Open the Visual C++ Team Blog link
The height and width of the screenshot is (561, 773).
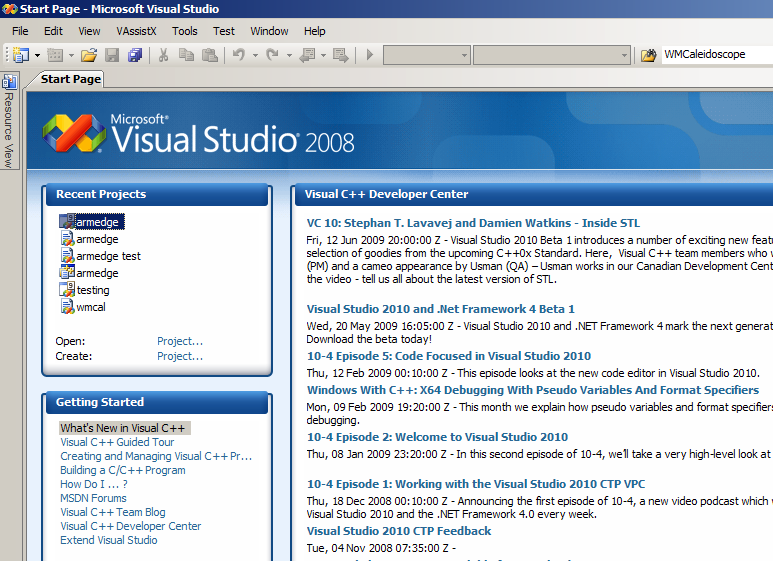(x=113, y=512)
